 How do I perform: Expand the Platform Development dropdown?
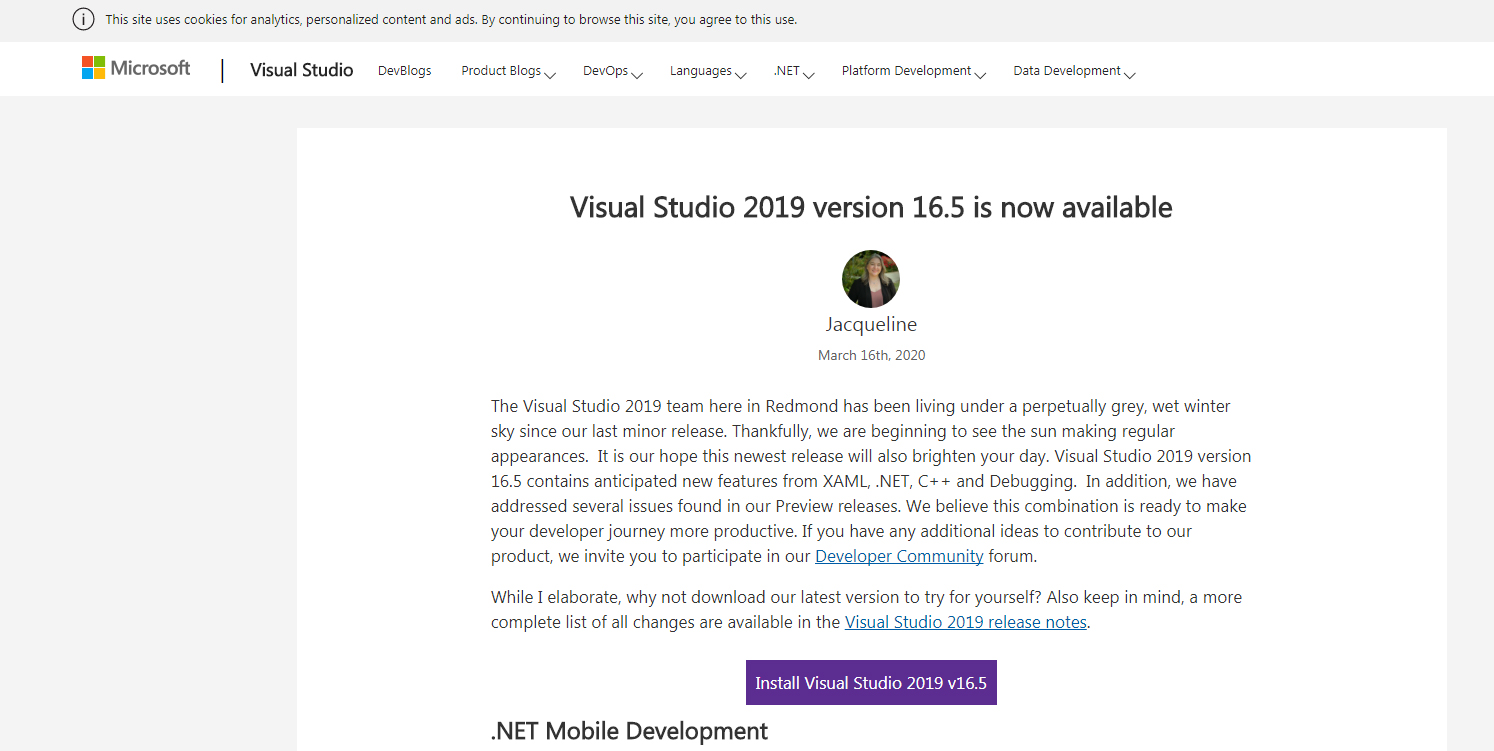click(912, 71)
